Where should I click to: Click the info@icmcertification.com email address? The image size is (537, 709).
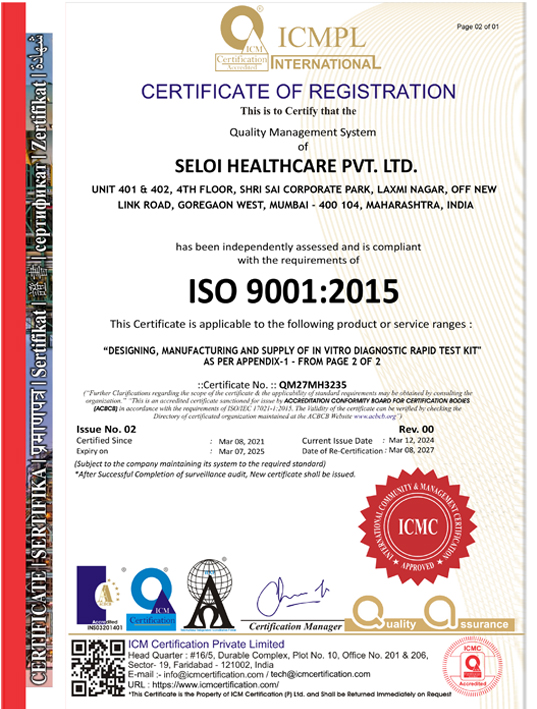[x=213, y=674]
